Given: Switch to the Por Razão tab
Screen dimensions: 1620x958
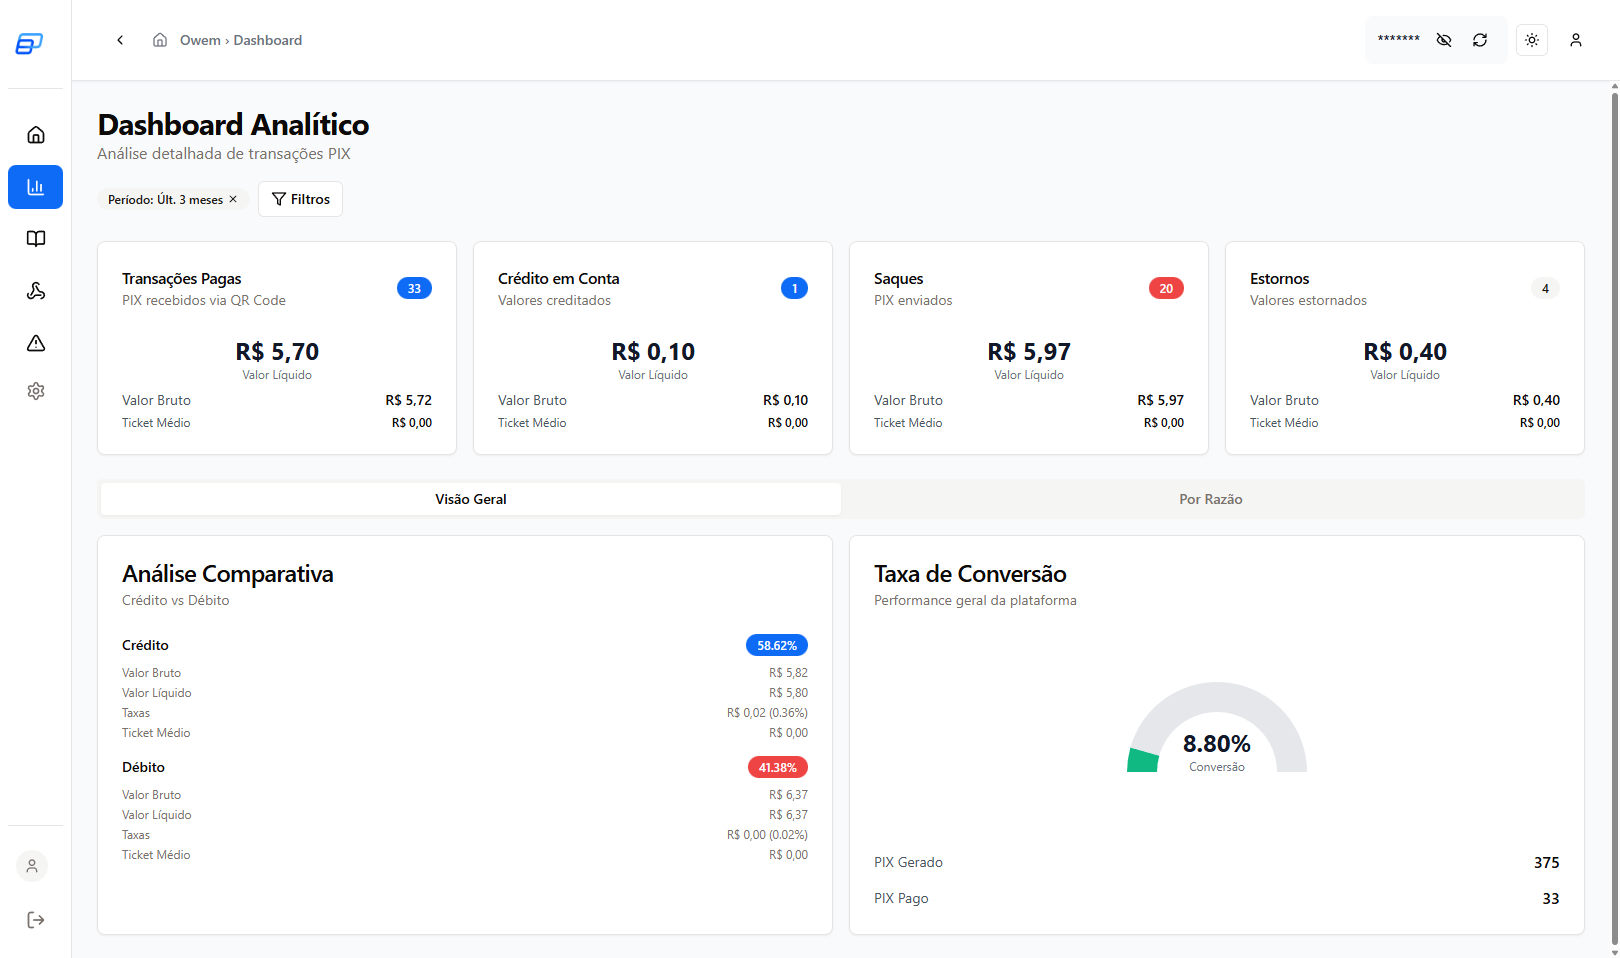Looking at the screenshot, I should pyautogui.click(x=1211, y=499).
